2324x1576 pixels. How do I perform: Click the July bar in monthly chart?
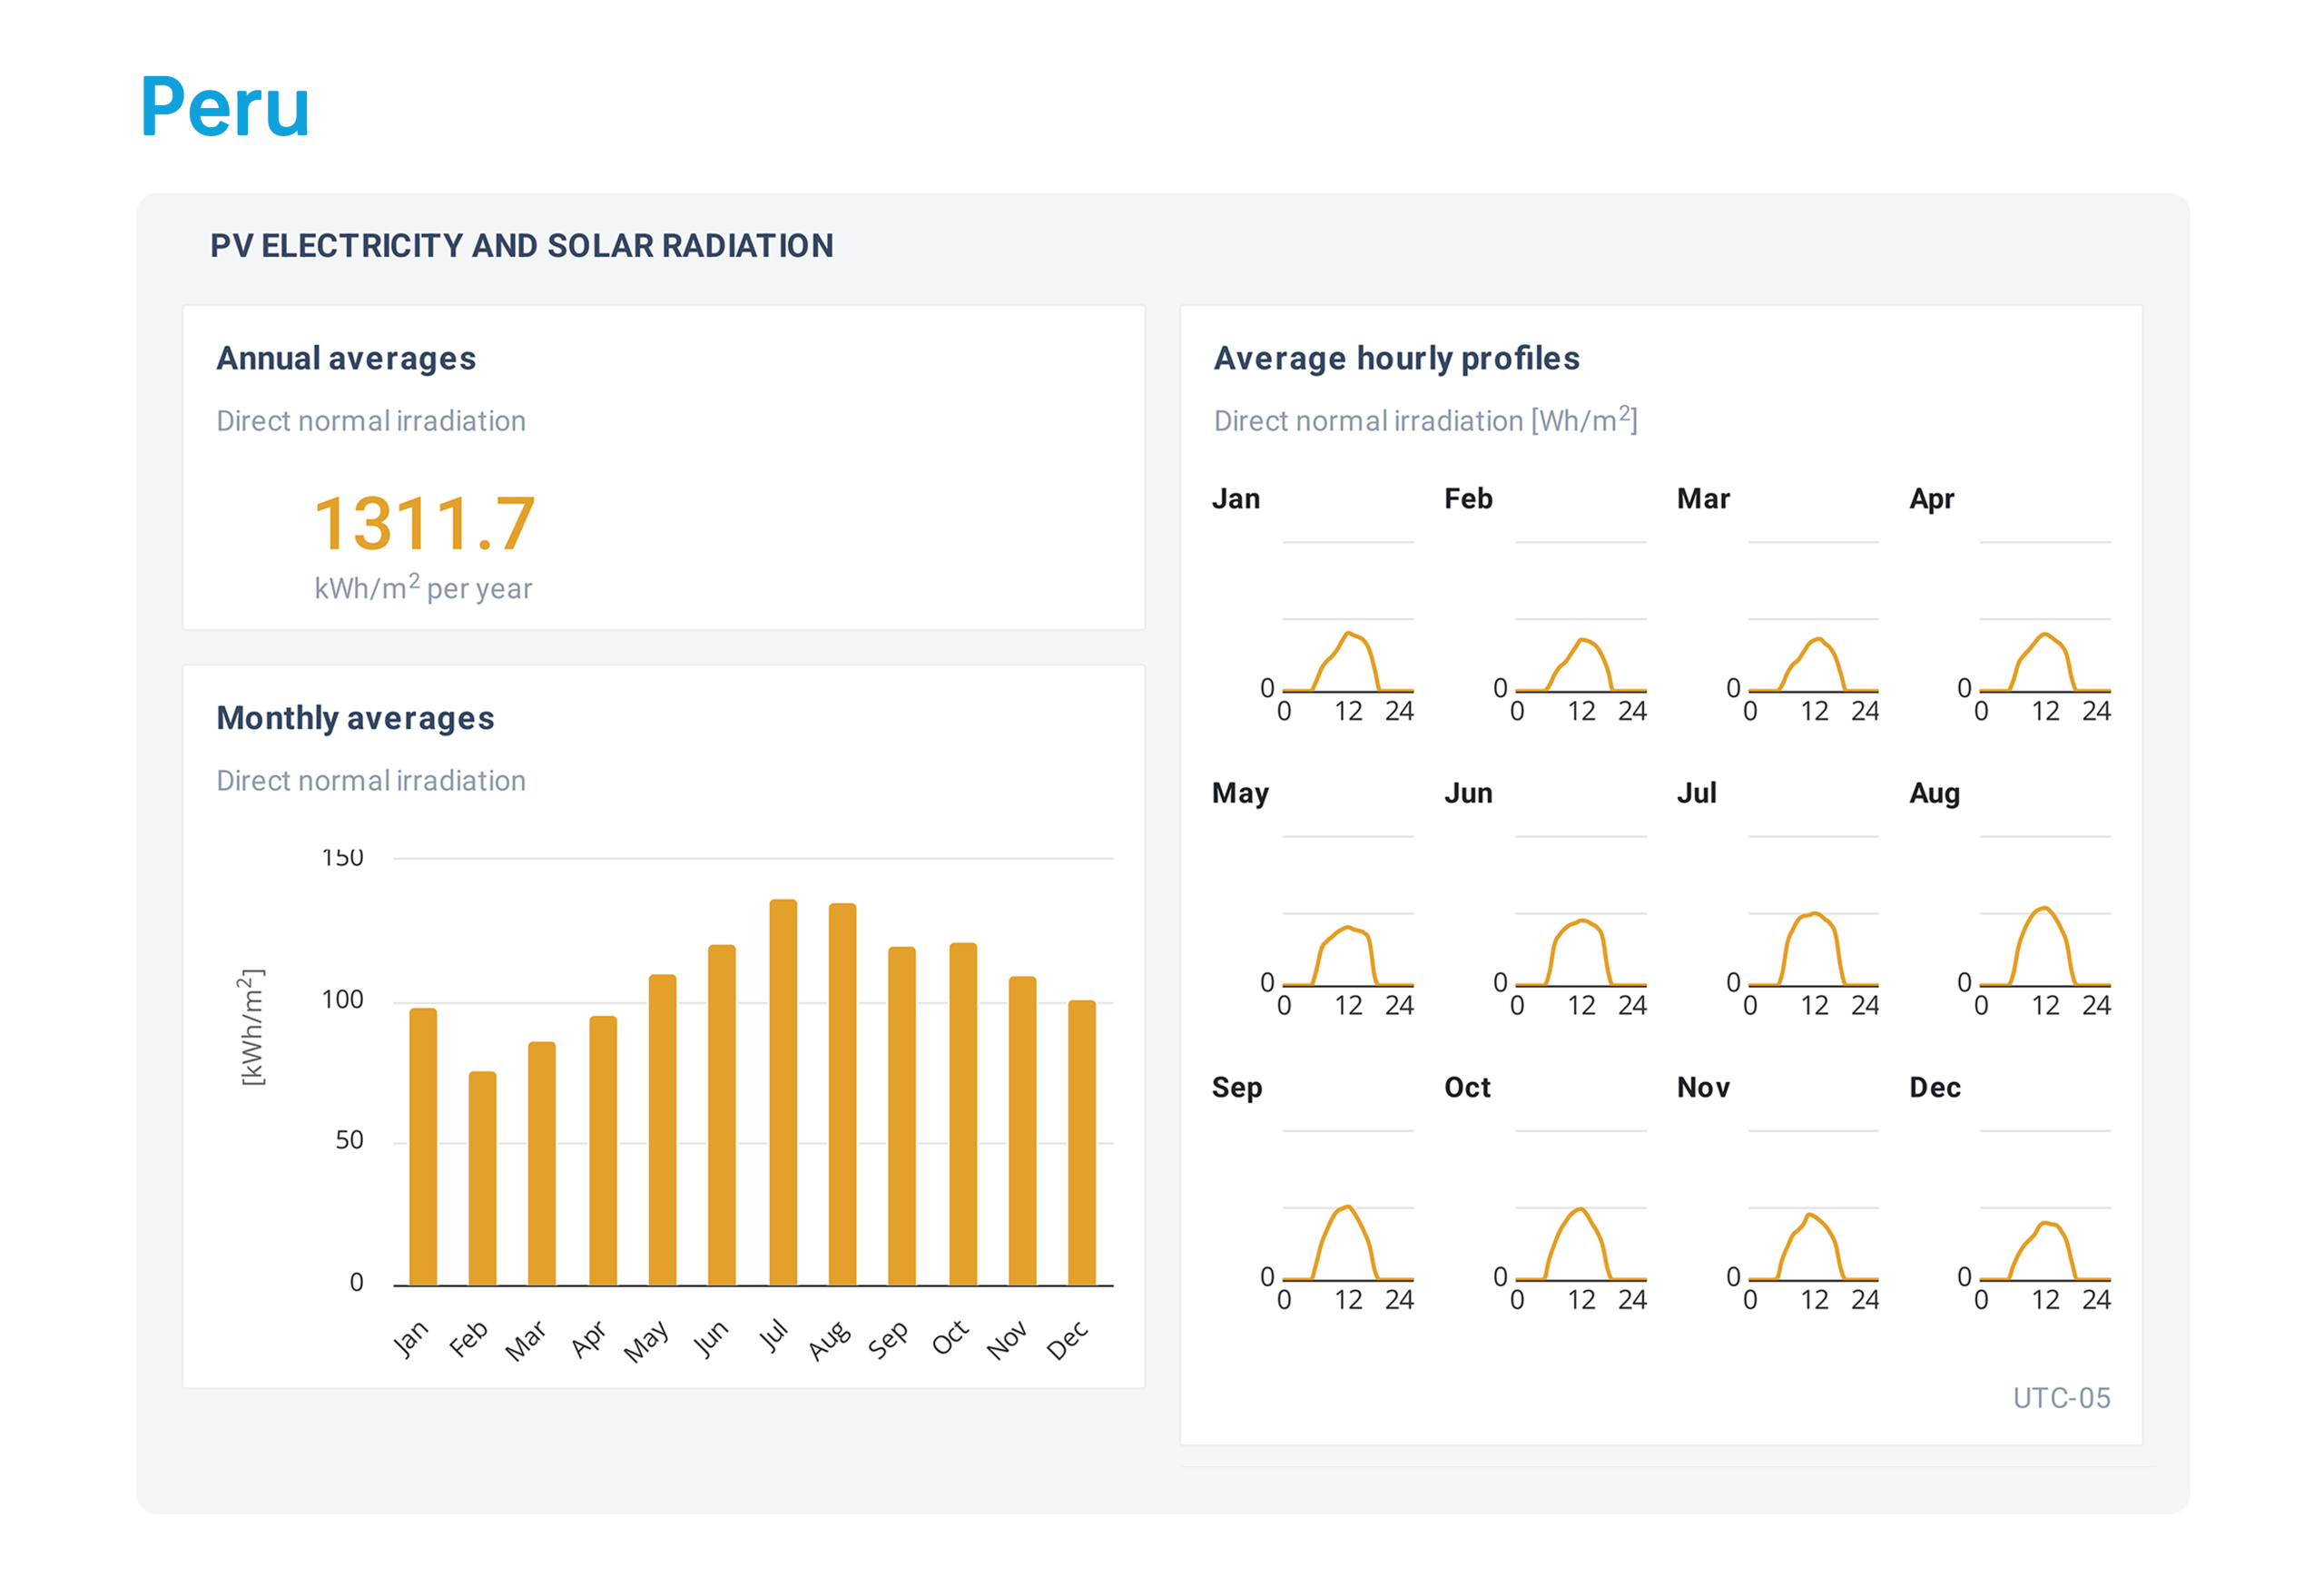point(783,1092)
